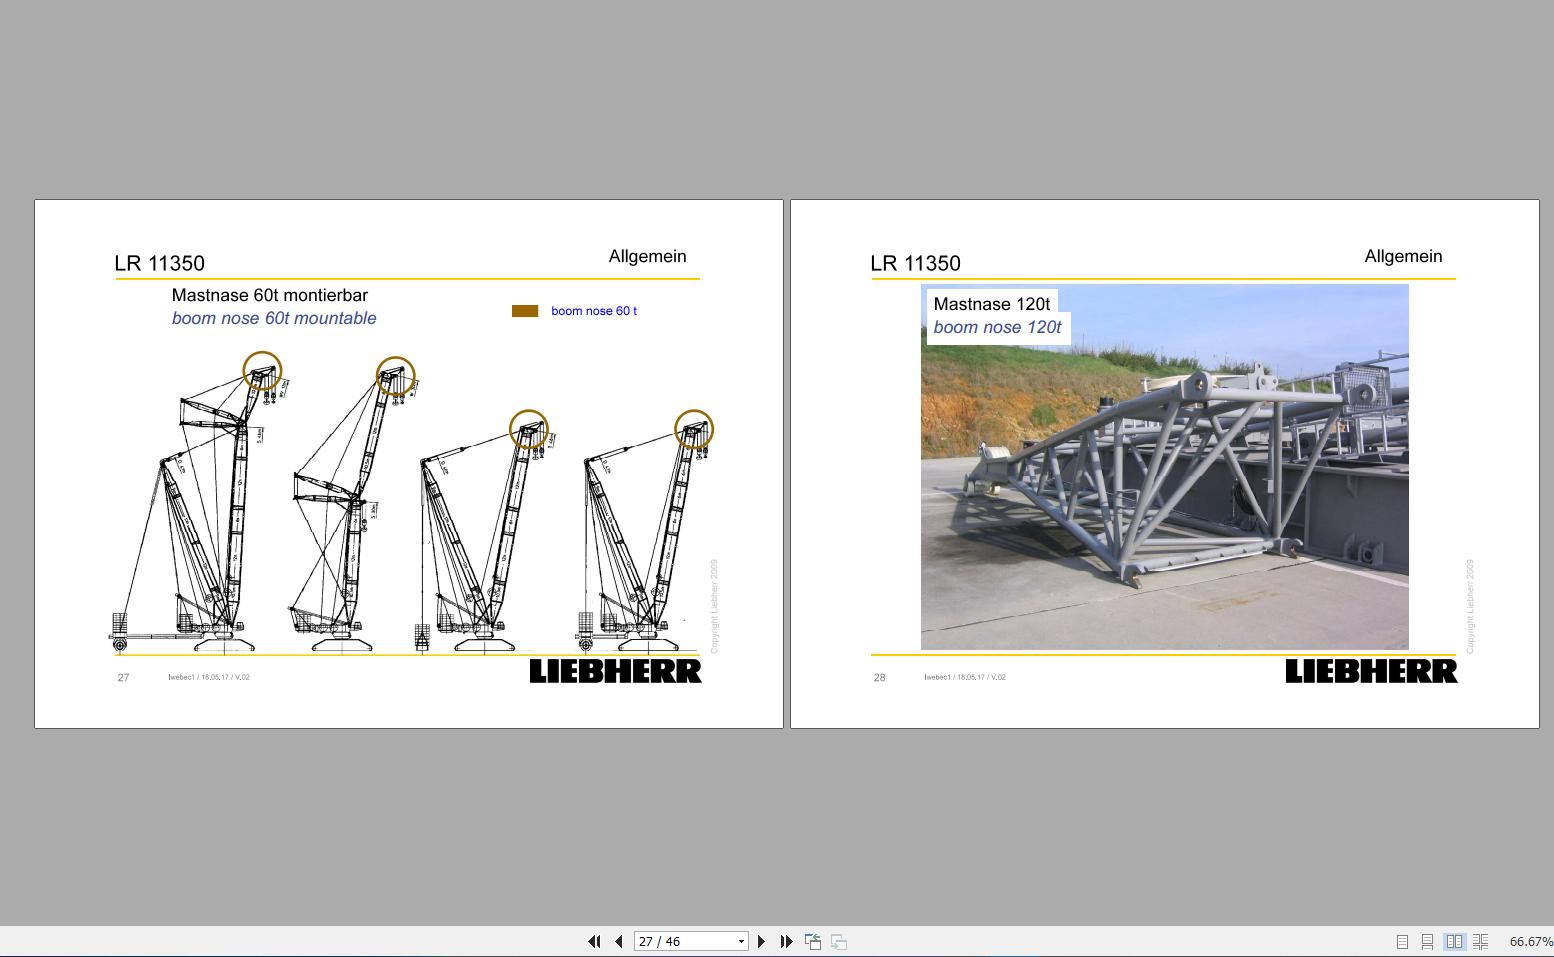Click the Mastnase 120t boom nose photo
1554x957 pixels.
point(1165,467)
